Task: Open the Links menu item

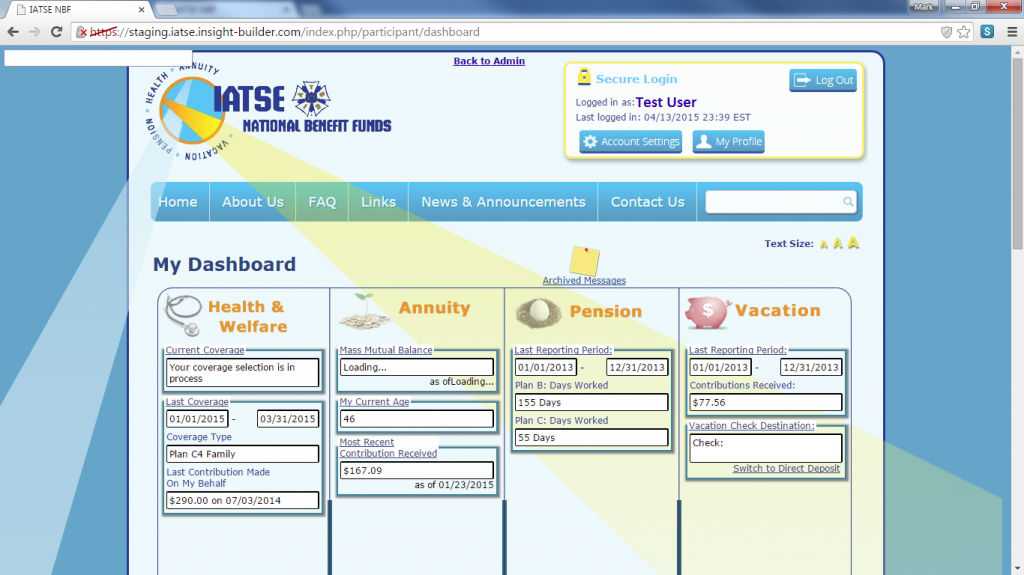Action: tap(379, 202)
